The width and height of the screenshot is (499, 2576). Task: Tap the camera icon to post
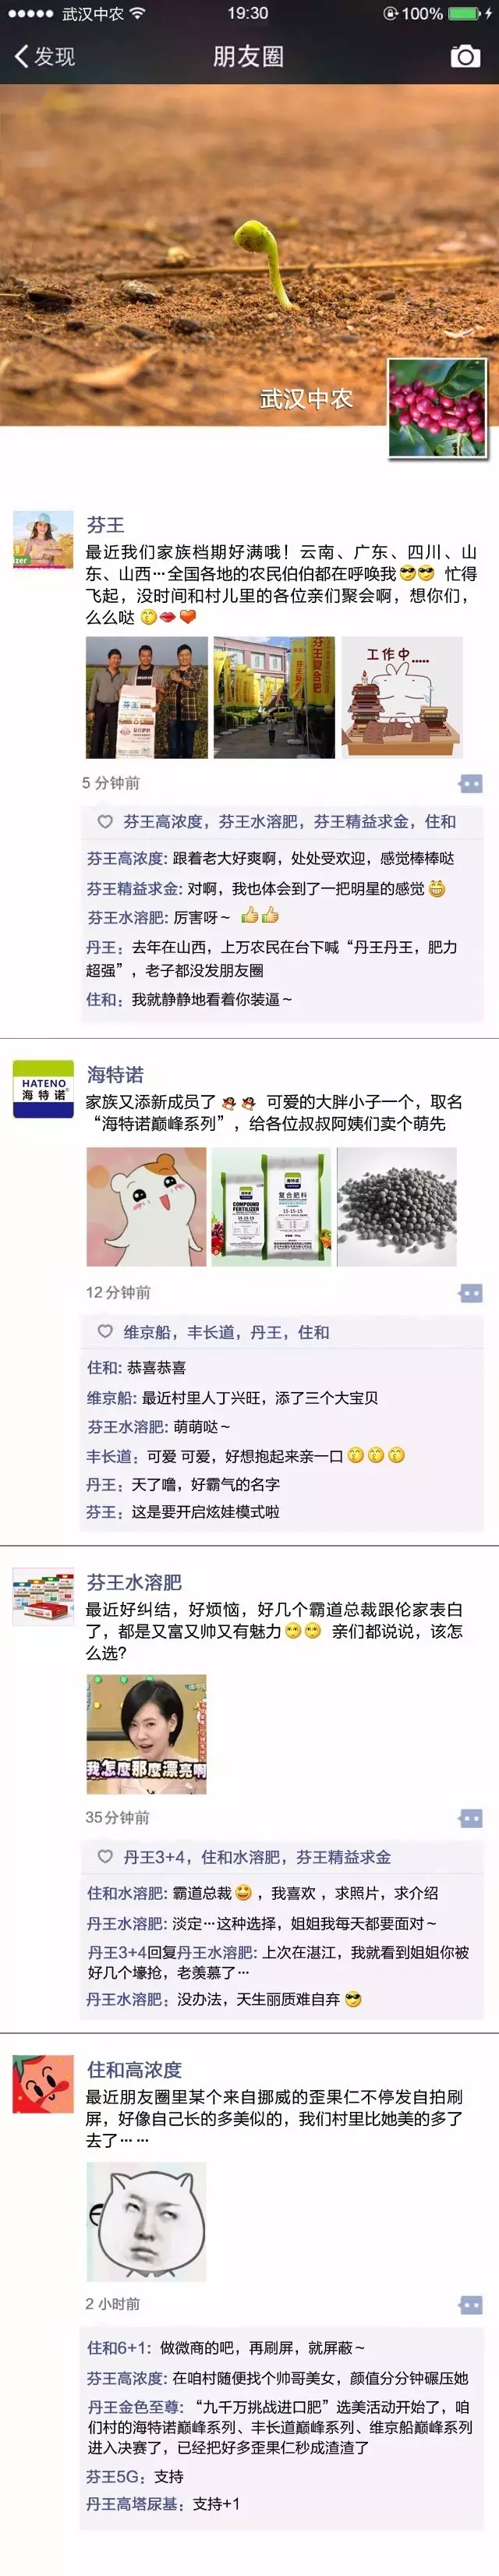464,56
